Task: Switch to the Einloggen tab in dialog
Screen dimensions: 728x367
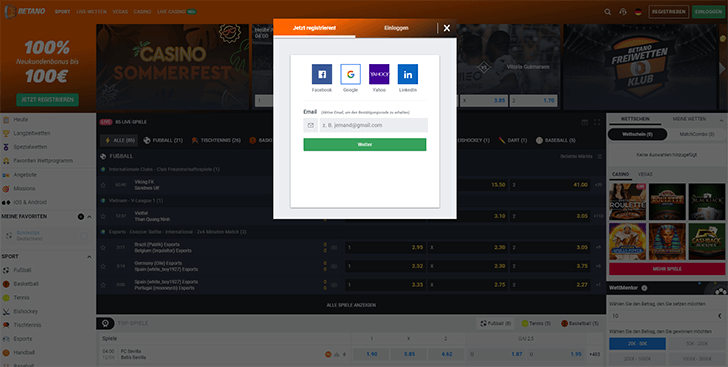Action: coord(396,28)
